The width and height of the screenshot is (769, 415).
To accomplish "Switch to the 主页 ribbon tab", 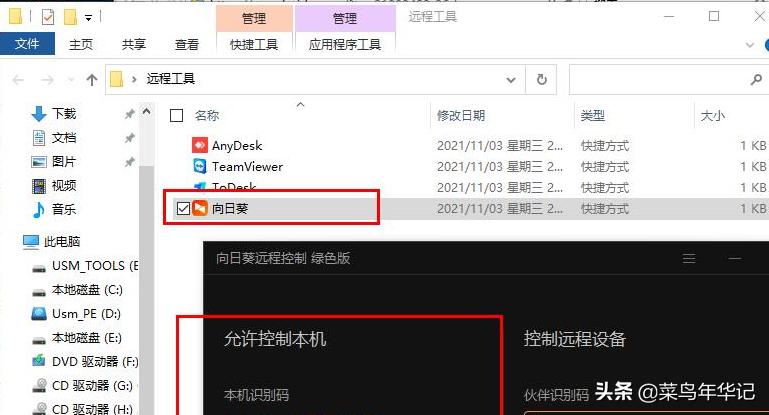I will click(81, 45).
